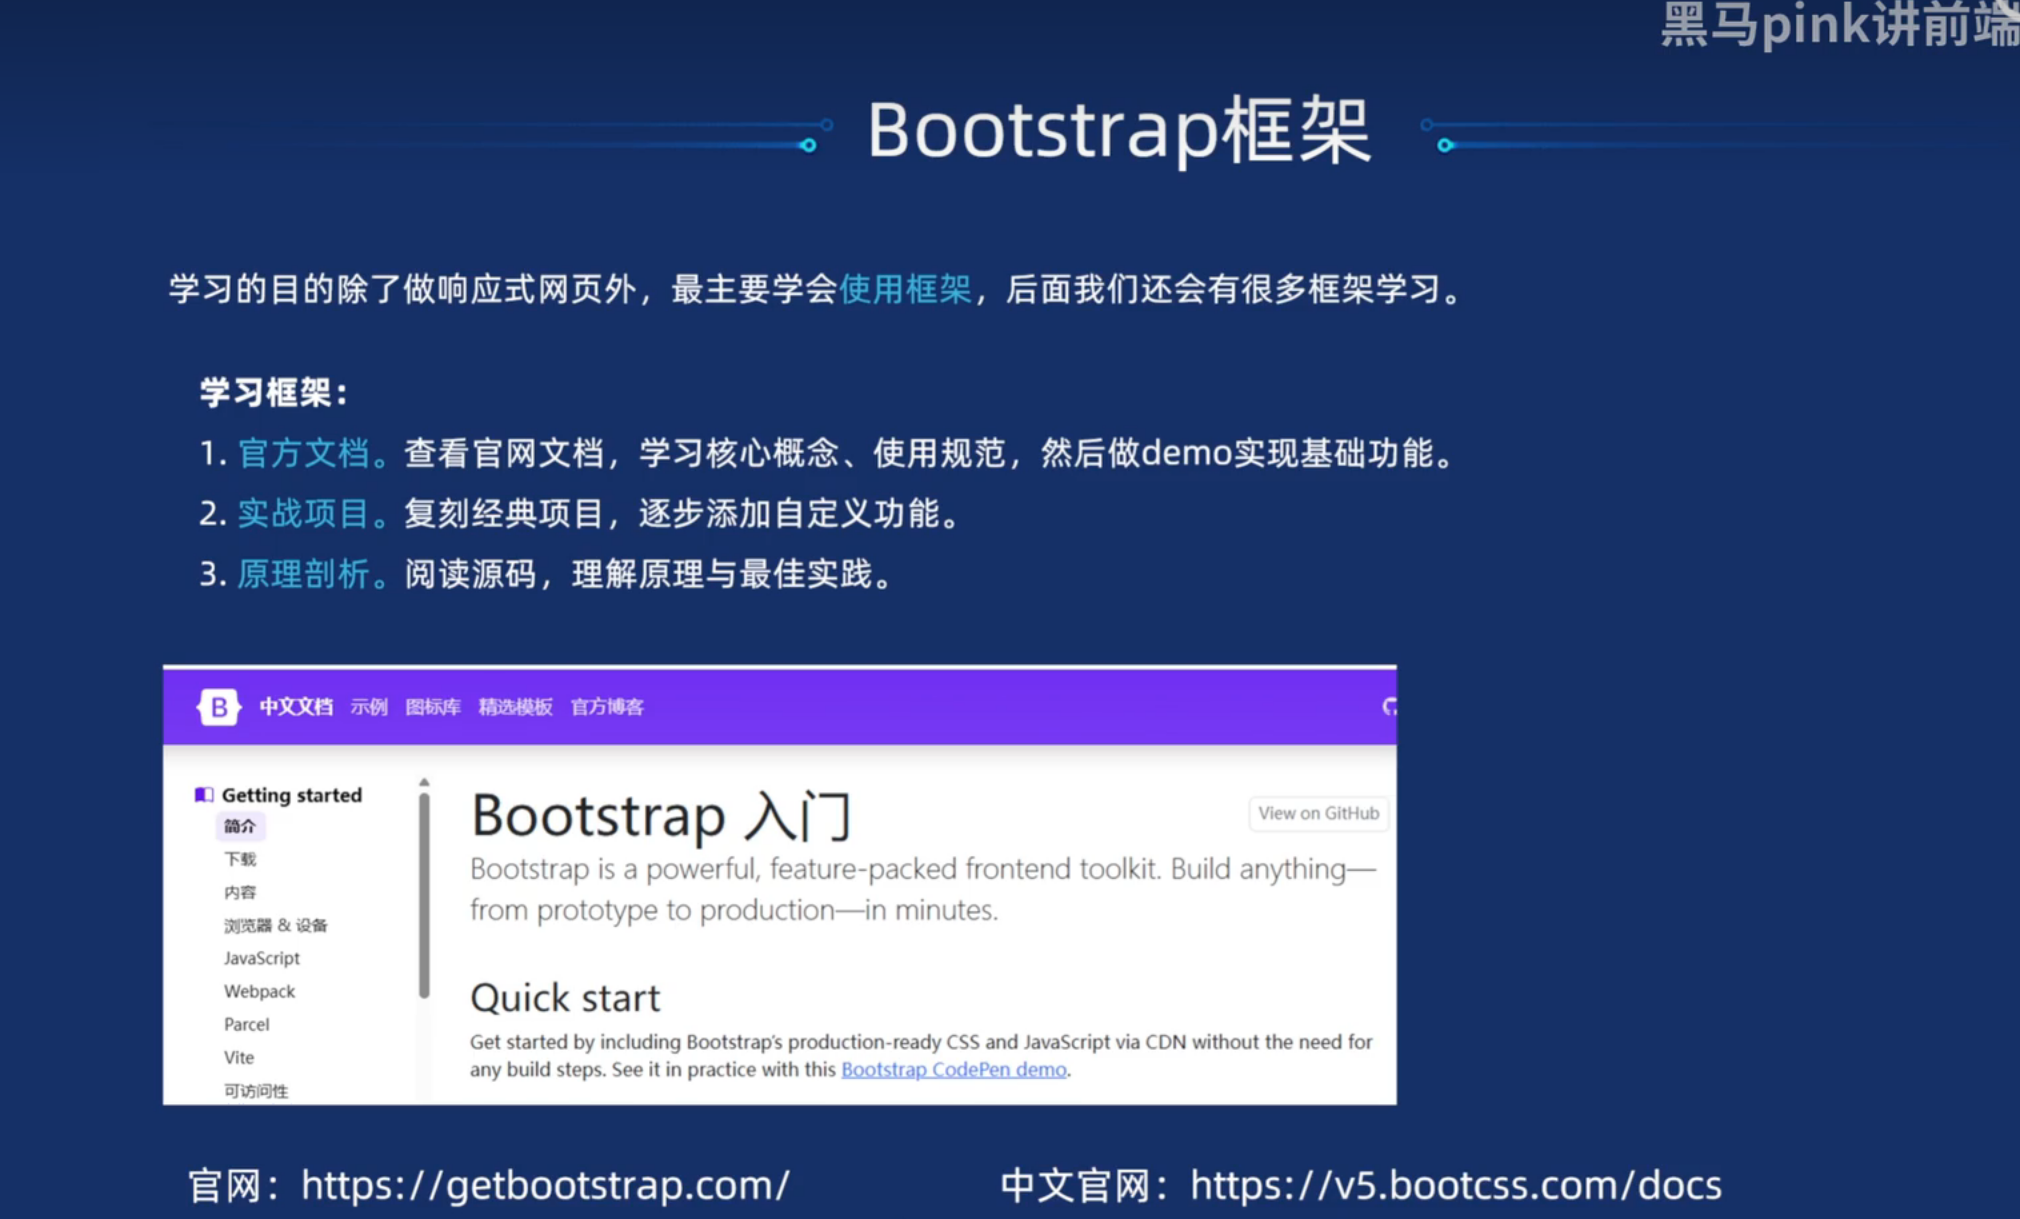The image size is (2020, 1219).
Task: Open the Webpack sidebar entry
Action: pos(259,991)
